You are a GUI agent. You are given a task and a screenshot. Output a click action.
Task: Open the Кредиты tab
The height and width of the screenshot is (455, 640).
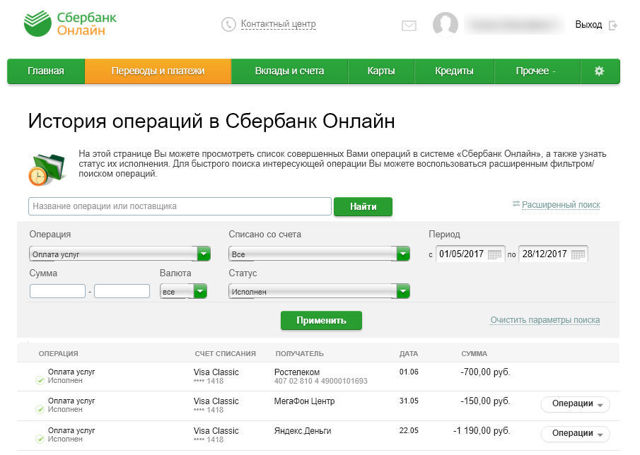coord(454,71)
